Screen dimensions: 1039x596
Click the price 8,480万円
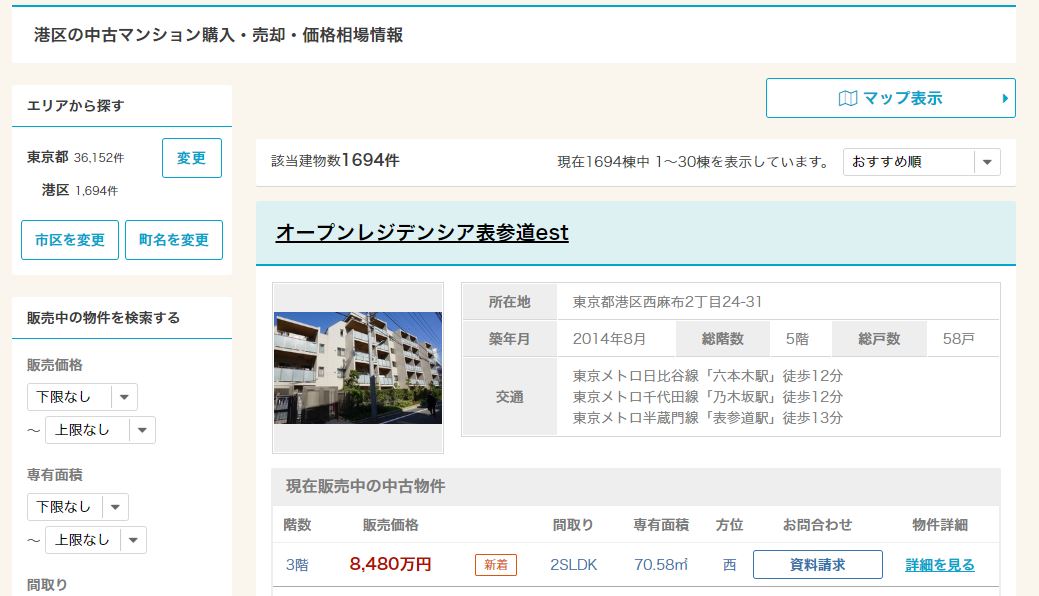390,564
